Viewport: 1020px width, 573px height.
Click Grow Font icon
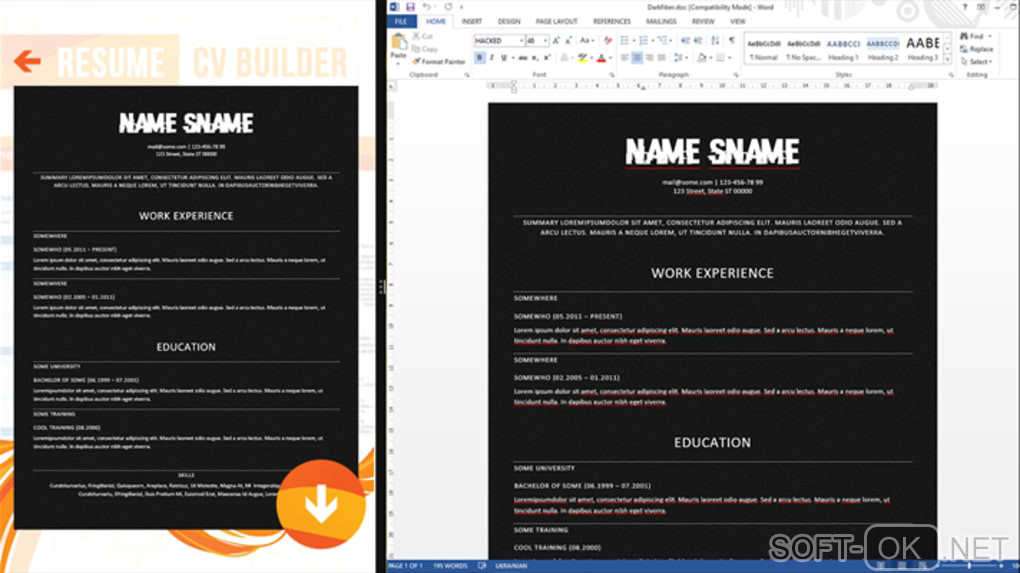[556, 40]
